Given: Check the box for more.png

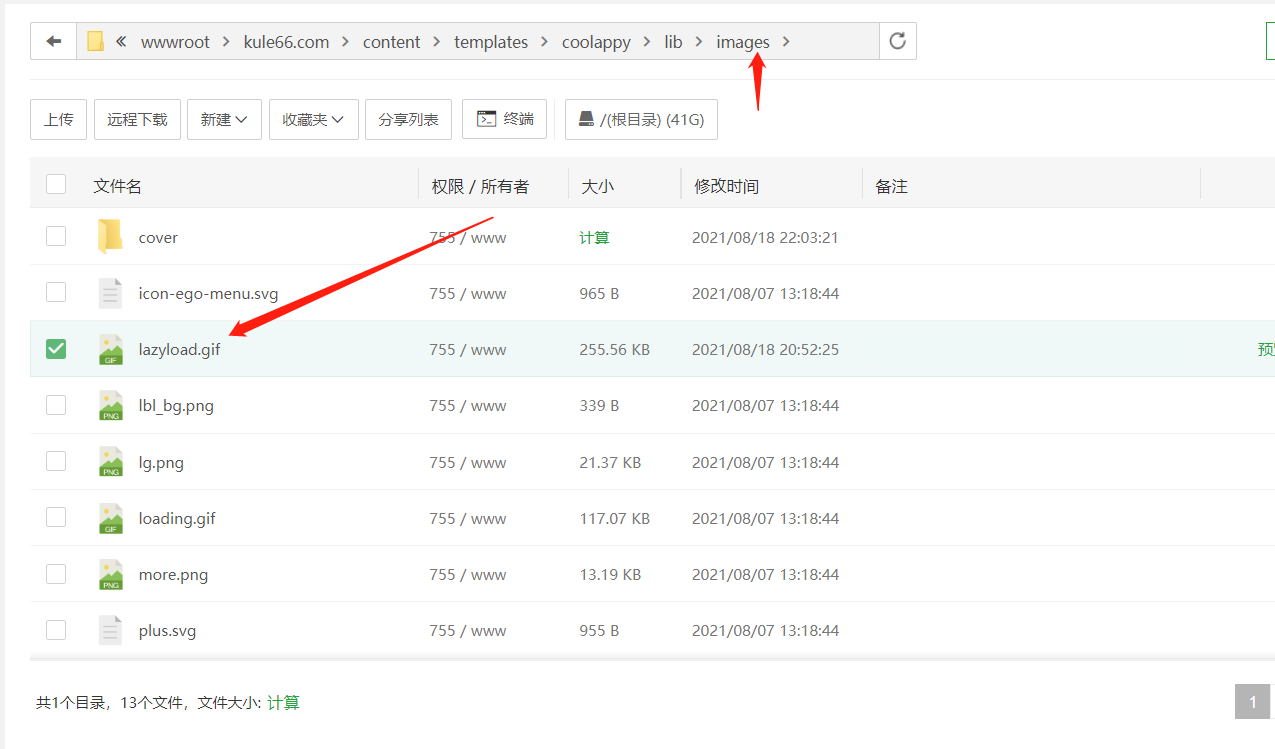Looking at the screenshot, I should [56, 574].
